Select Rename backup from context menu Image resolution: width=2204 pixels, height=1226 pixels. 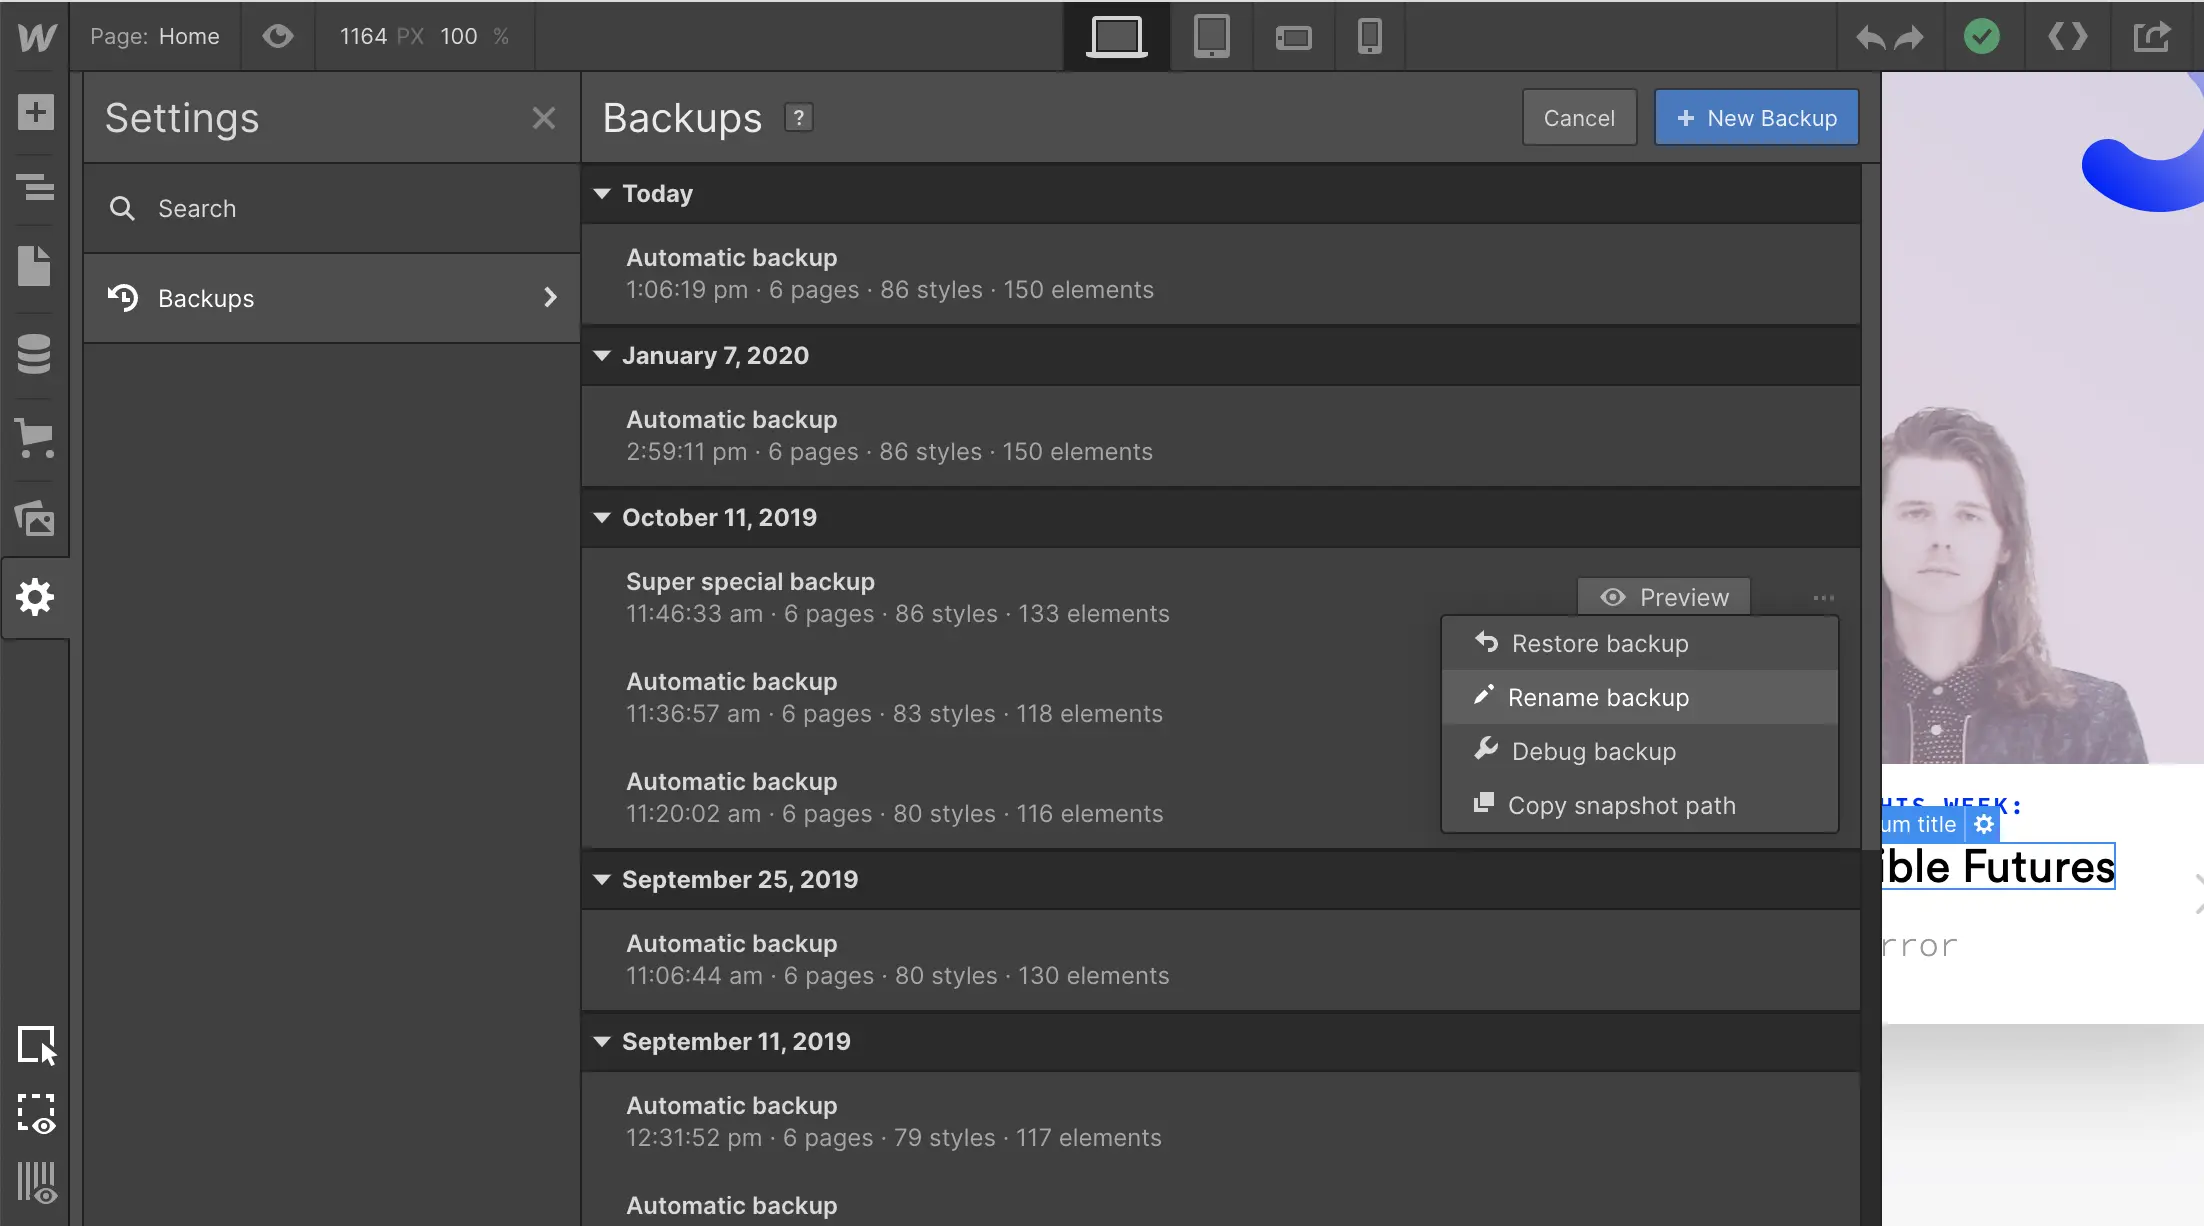[1598, 698]
